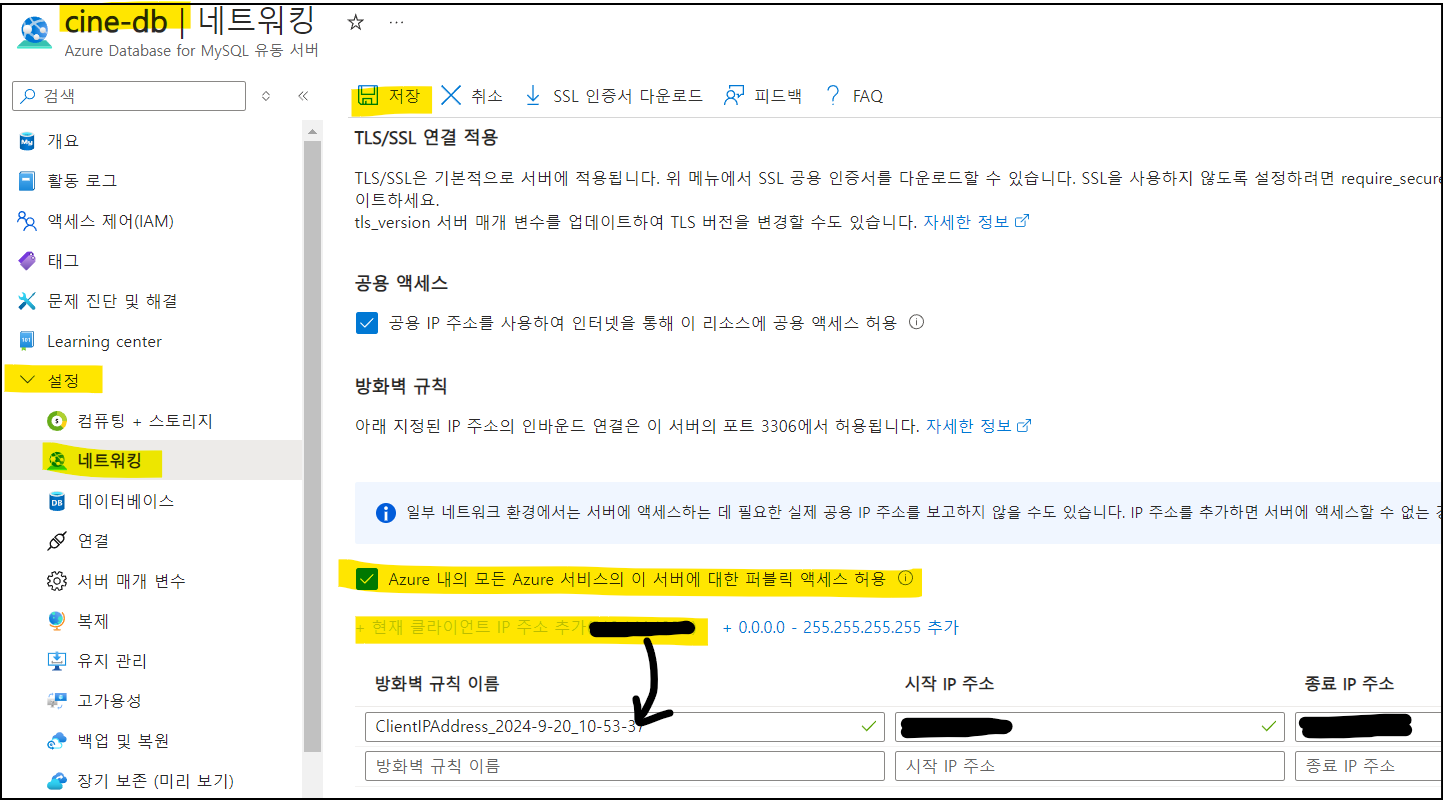Click the 활동 로그 icon
Image resolution: width=1443 pixels, height=800 pixels.
pyautogui.click(x=27, y=181)
